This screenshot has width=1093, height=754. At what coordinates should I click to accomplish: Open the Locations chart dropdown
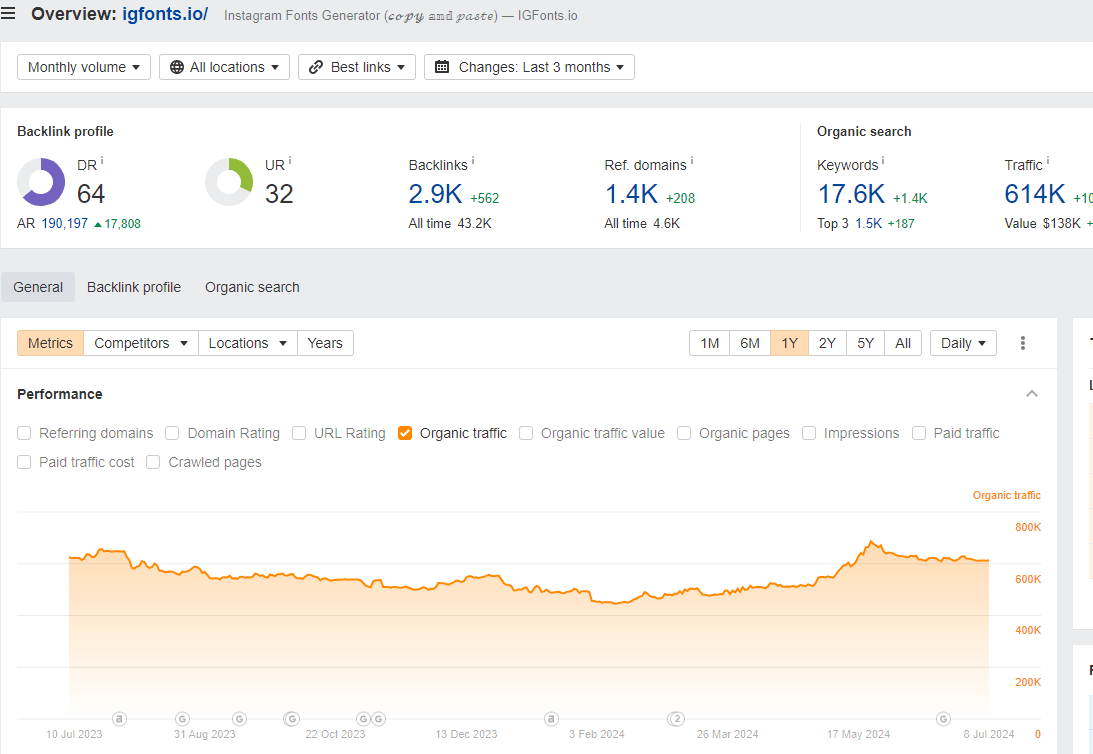(247, 343)
